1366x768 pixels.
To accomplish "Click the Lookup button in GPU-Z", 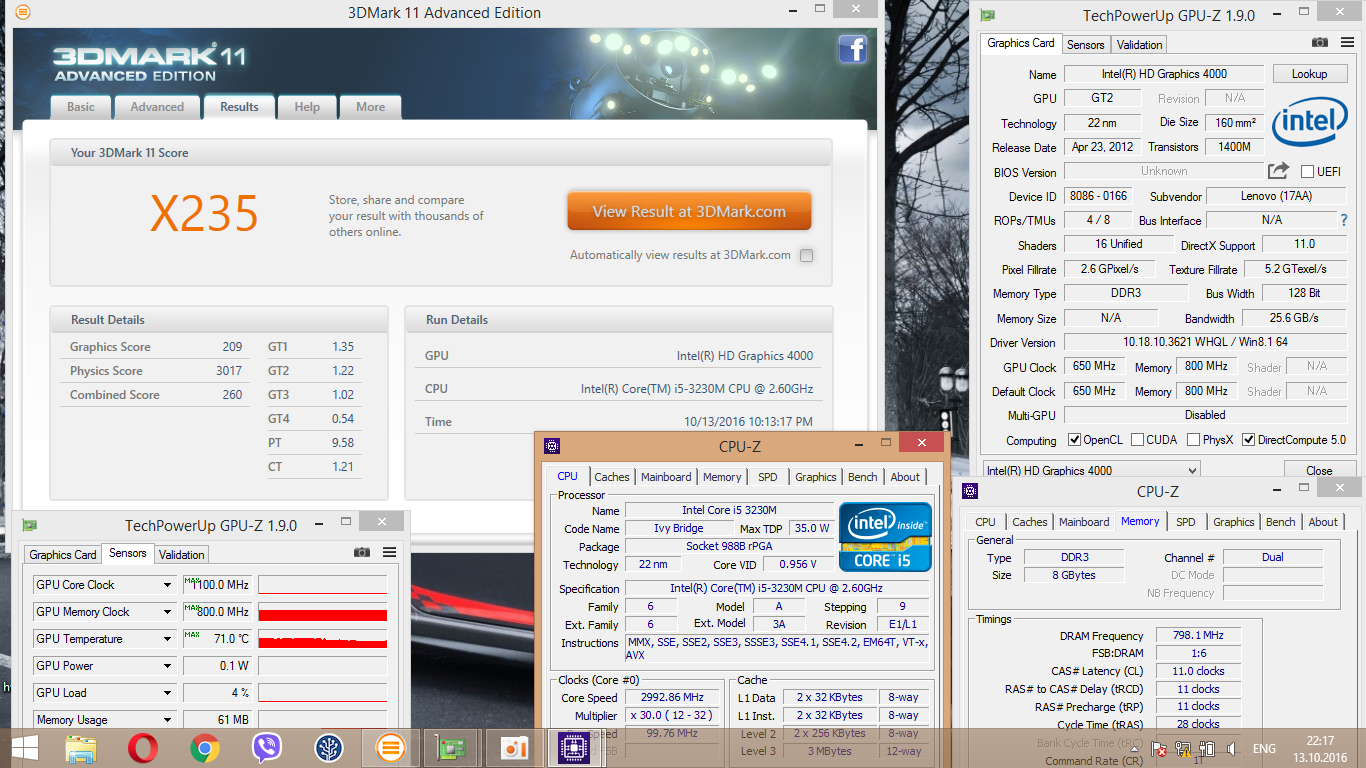I will click(1310, 74).
